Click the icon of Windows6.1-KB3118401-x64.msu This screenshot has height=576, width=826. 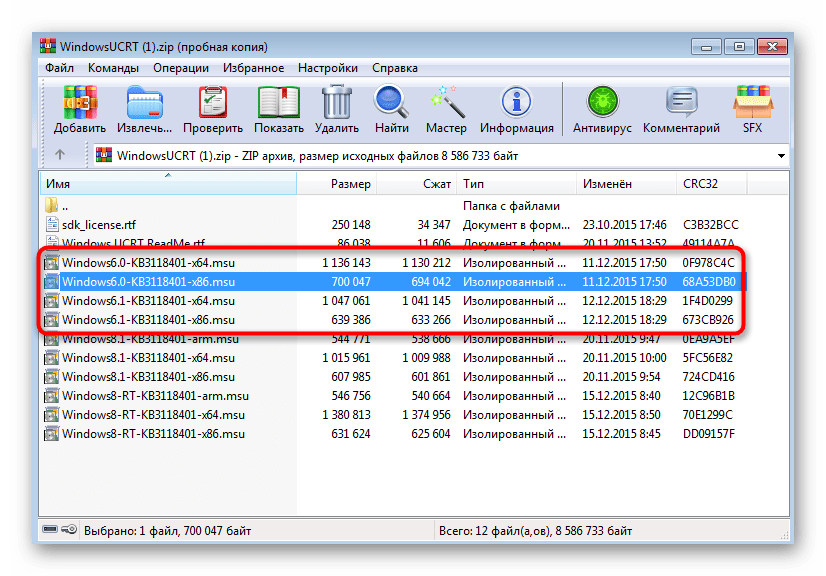point(51,300)
